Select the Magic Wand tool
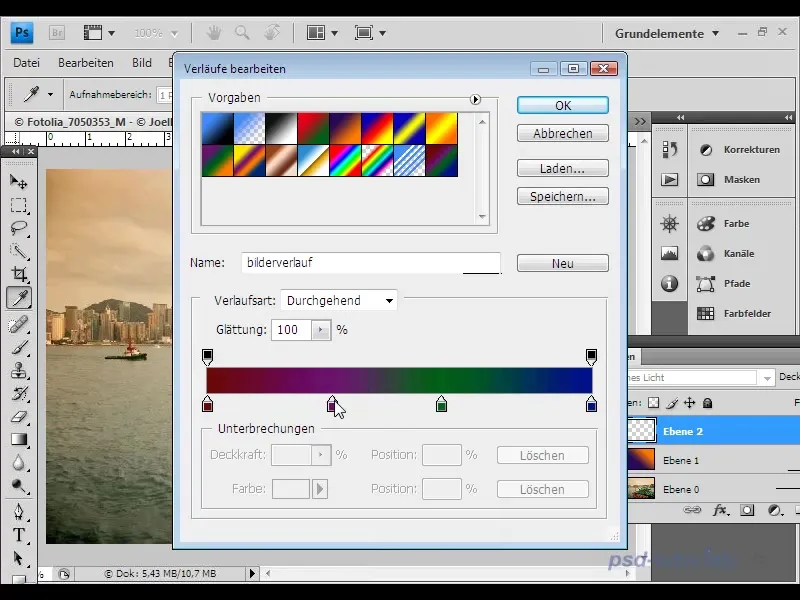The height and width of the screenshot is (600, 800). [19, 251]
